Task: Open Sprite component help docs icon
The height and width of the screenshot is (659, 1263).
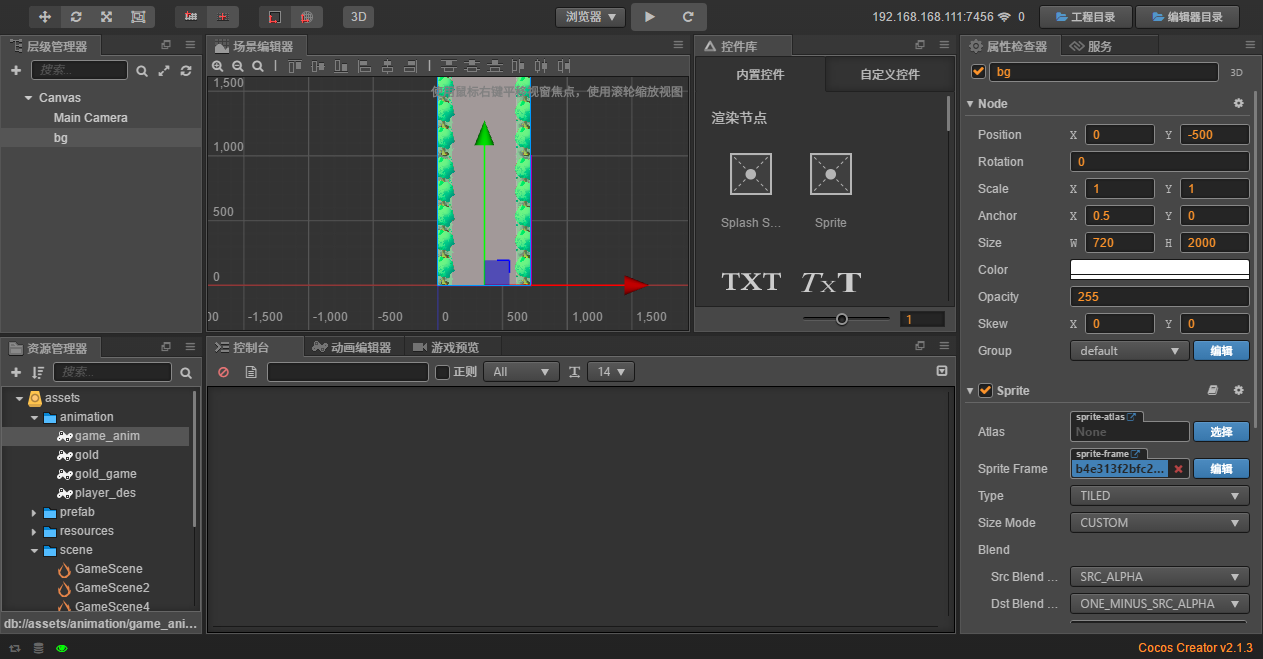Action: 1213,391
